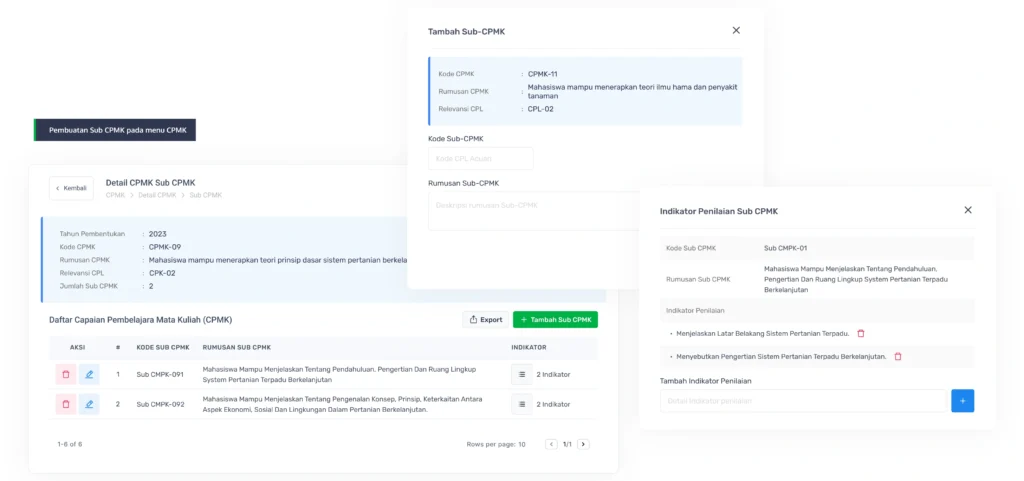Select the INDIKATOR column header
The width and height of the screenshot is (1024, 481).
point(529,347)
